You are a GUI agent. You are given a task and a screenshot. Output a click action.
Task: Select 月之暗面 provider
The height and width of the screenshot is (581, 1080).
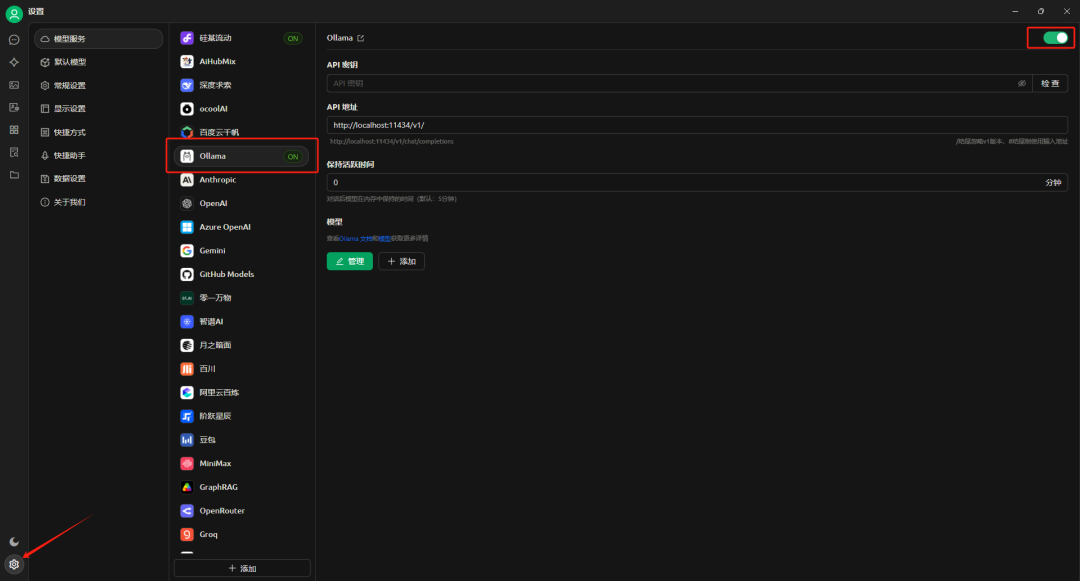[241, 345]
